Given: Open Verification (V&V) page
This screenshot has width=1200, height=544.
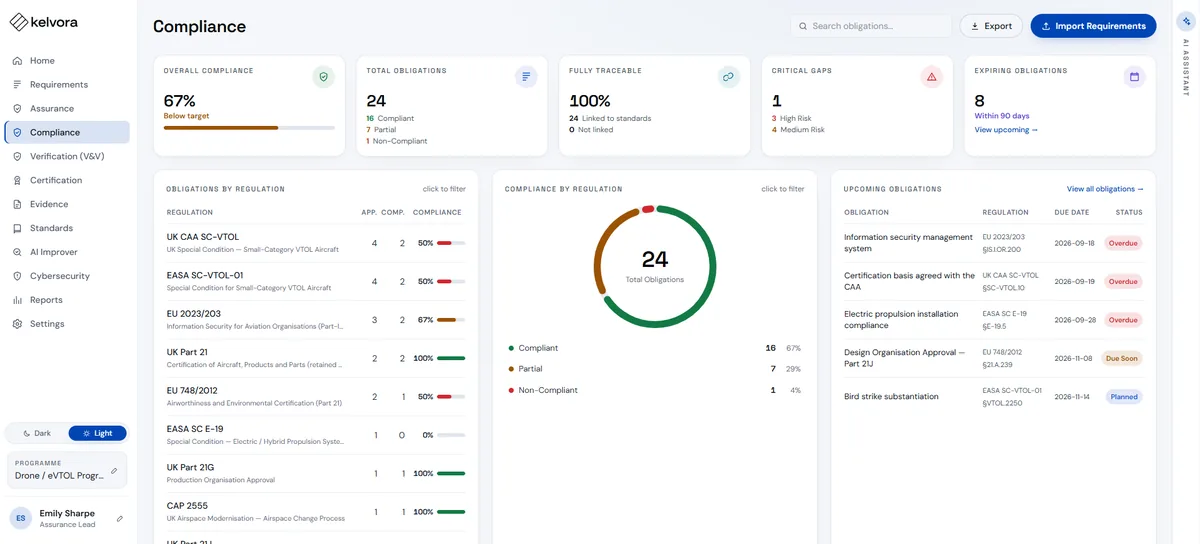Looking at the screenshot, I should tap(67, 157).
